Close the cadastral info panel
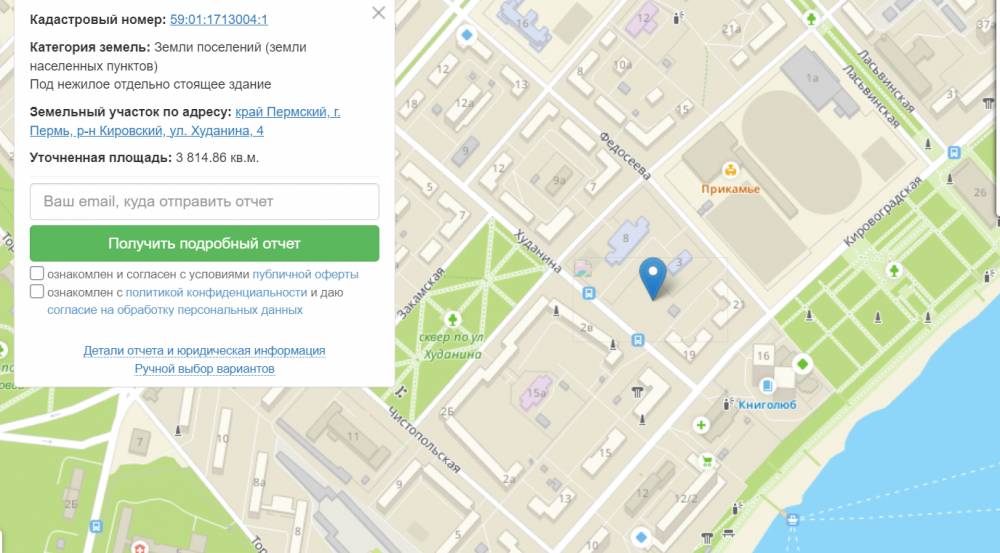This screenshot has height=553, width=1000. coord(378,13)
